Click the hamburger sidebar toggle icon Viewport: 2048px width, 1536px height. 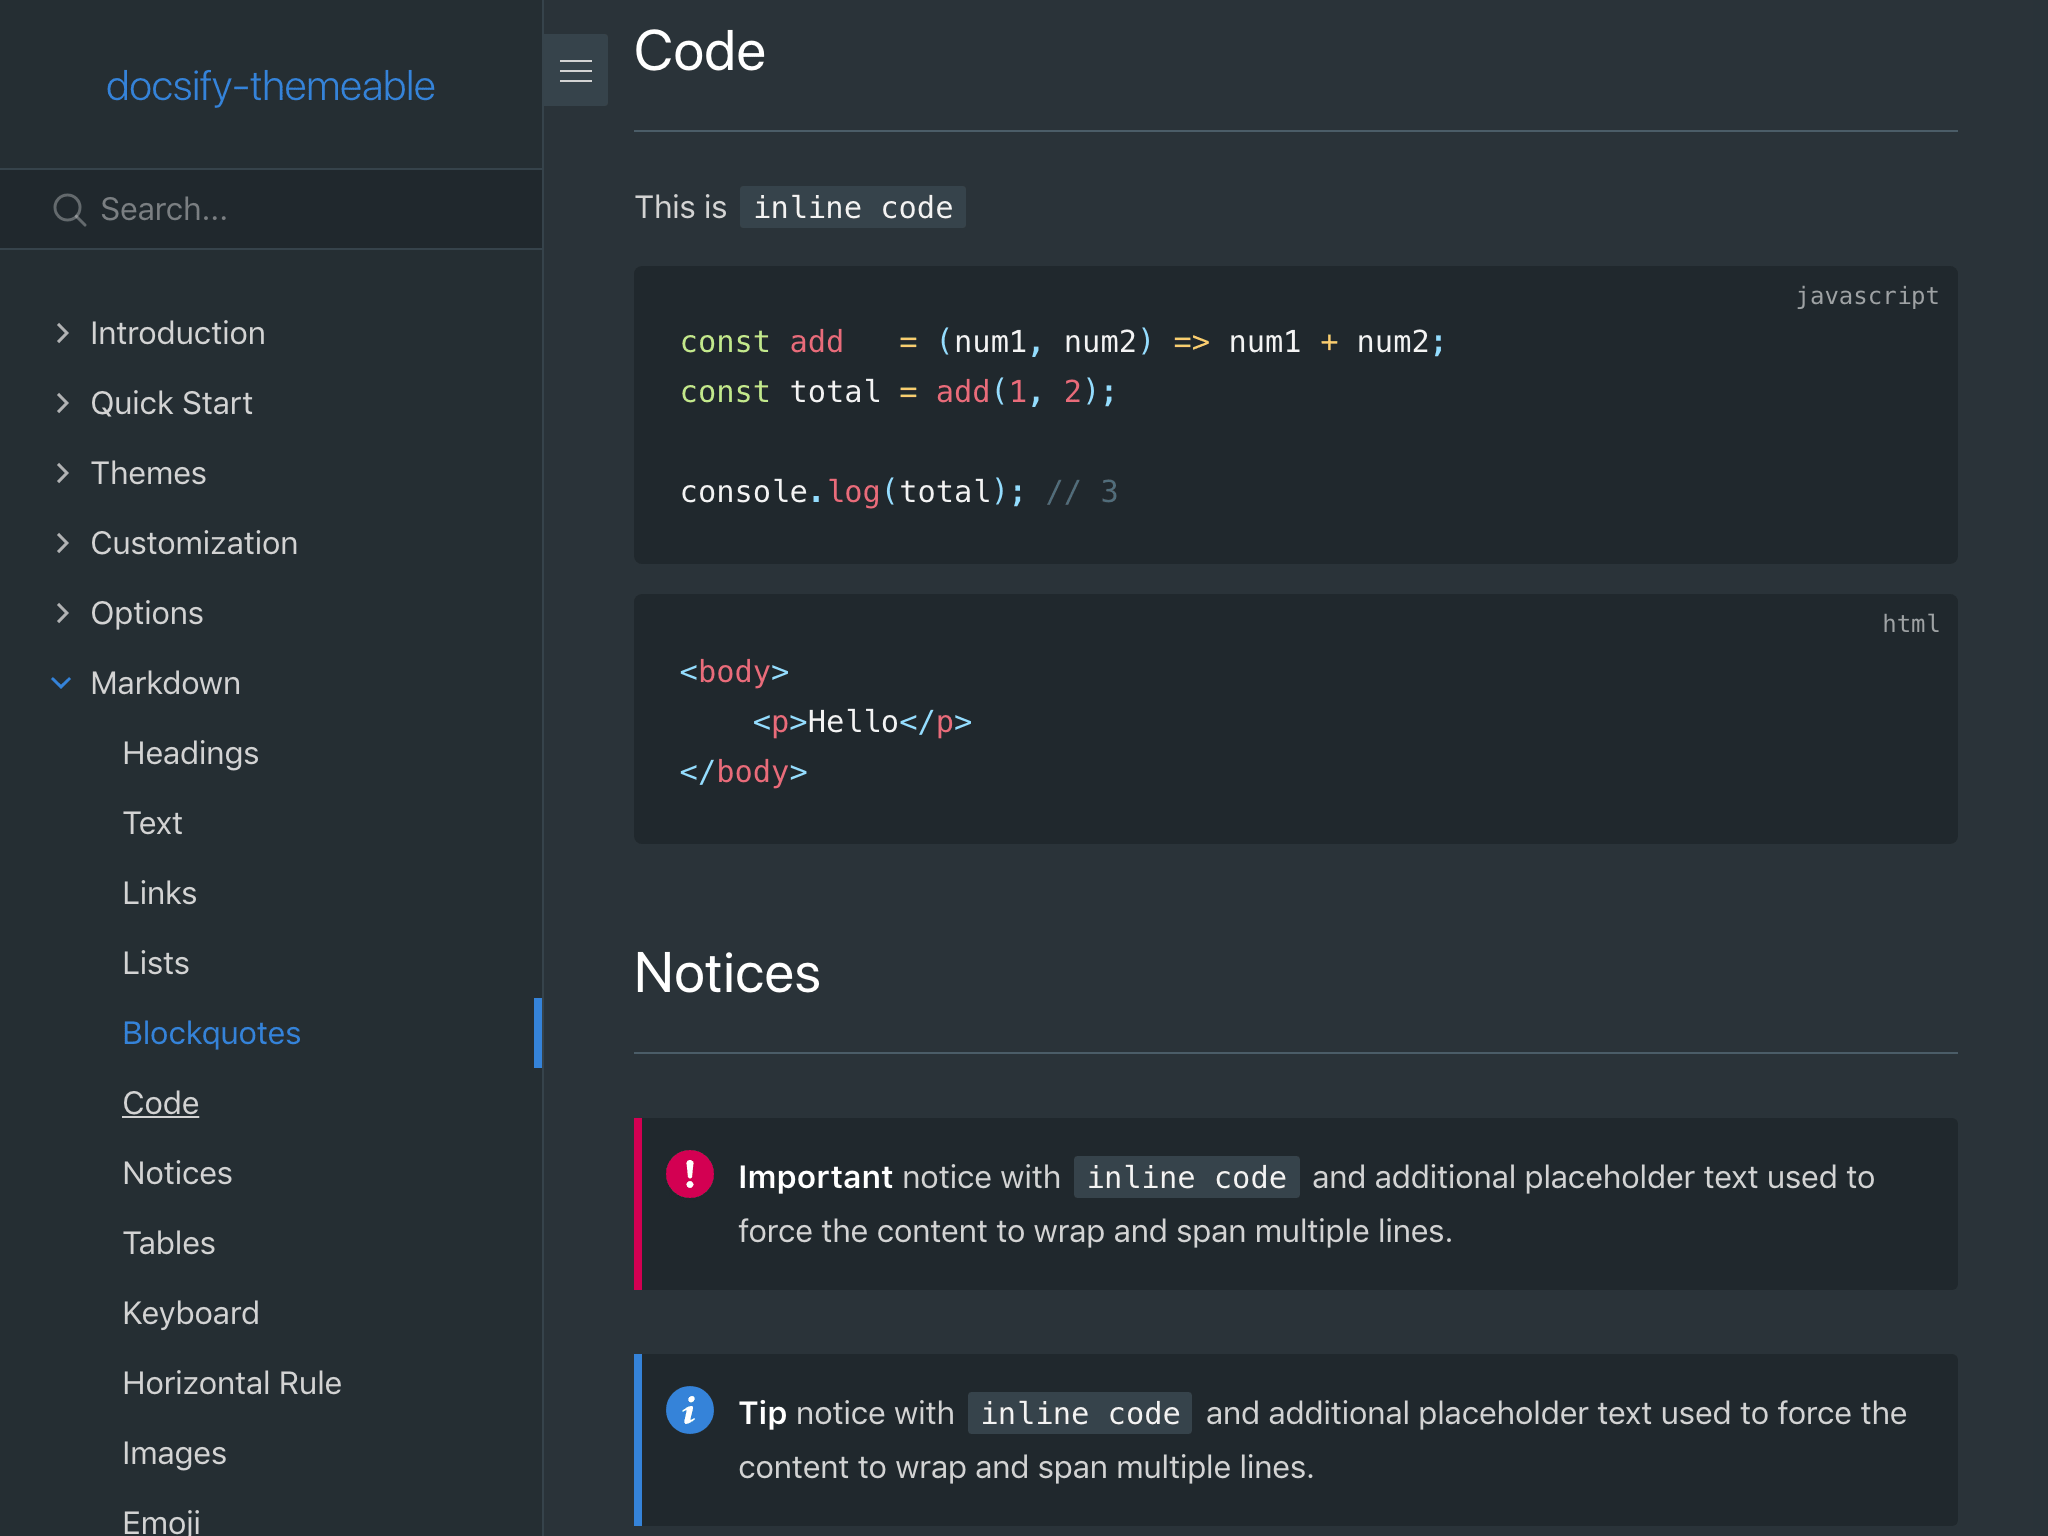pyautogui.click(x=576, y=69)
